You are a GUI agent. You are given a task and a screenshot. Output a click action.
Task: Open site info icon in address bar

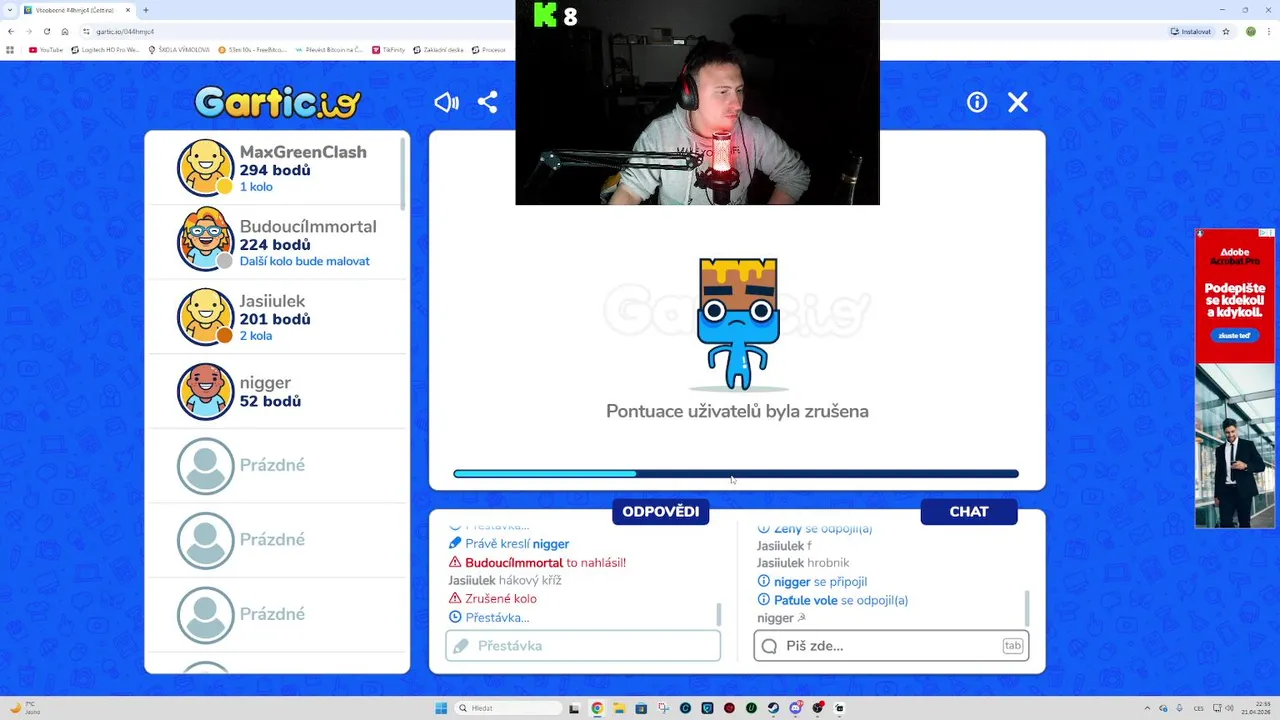(x=87, y=32)
